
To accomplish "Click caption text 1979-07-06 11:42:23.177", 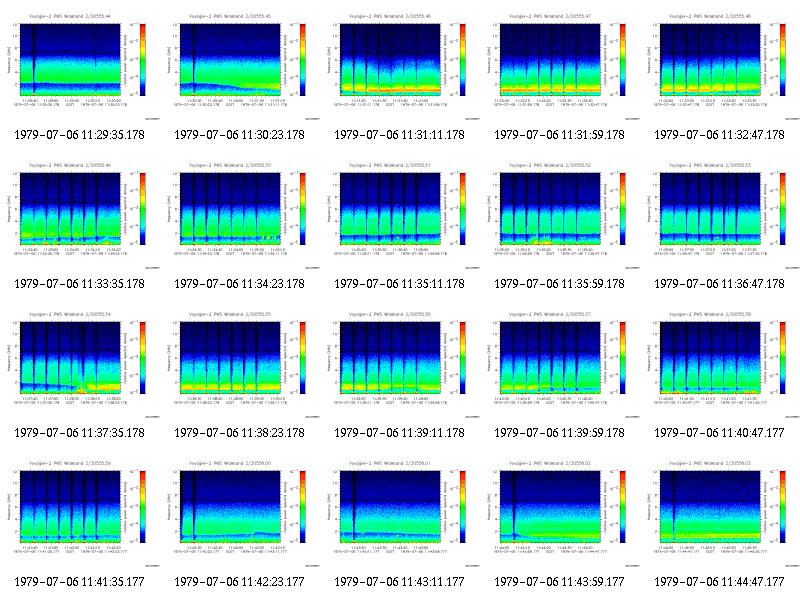I will click(x=240, y=582).
